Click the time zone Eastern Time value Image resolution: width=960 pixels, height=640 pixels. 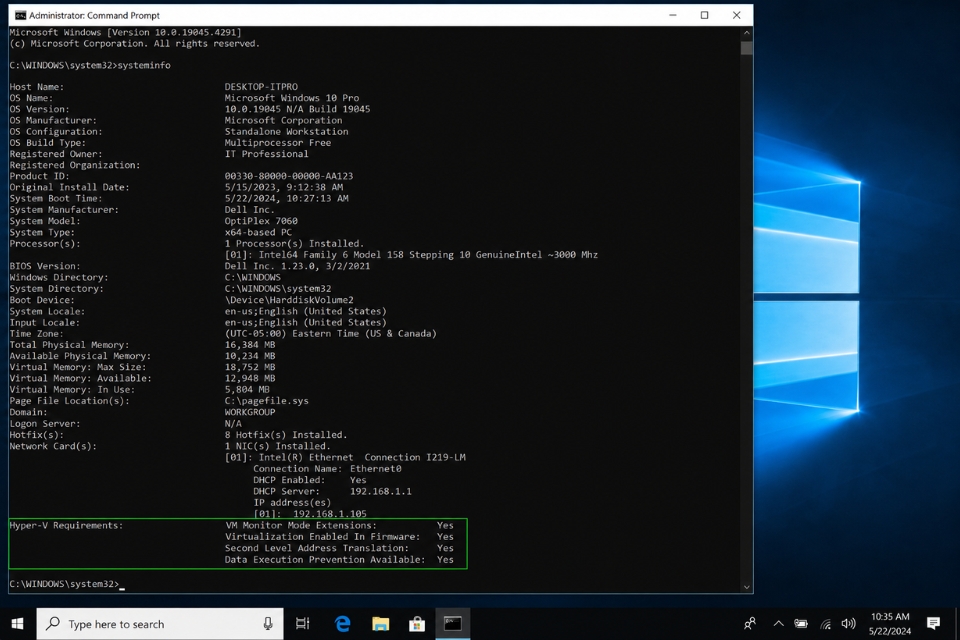331,334
